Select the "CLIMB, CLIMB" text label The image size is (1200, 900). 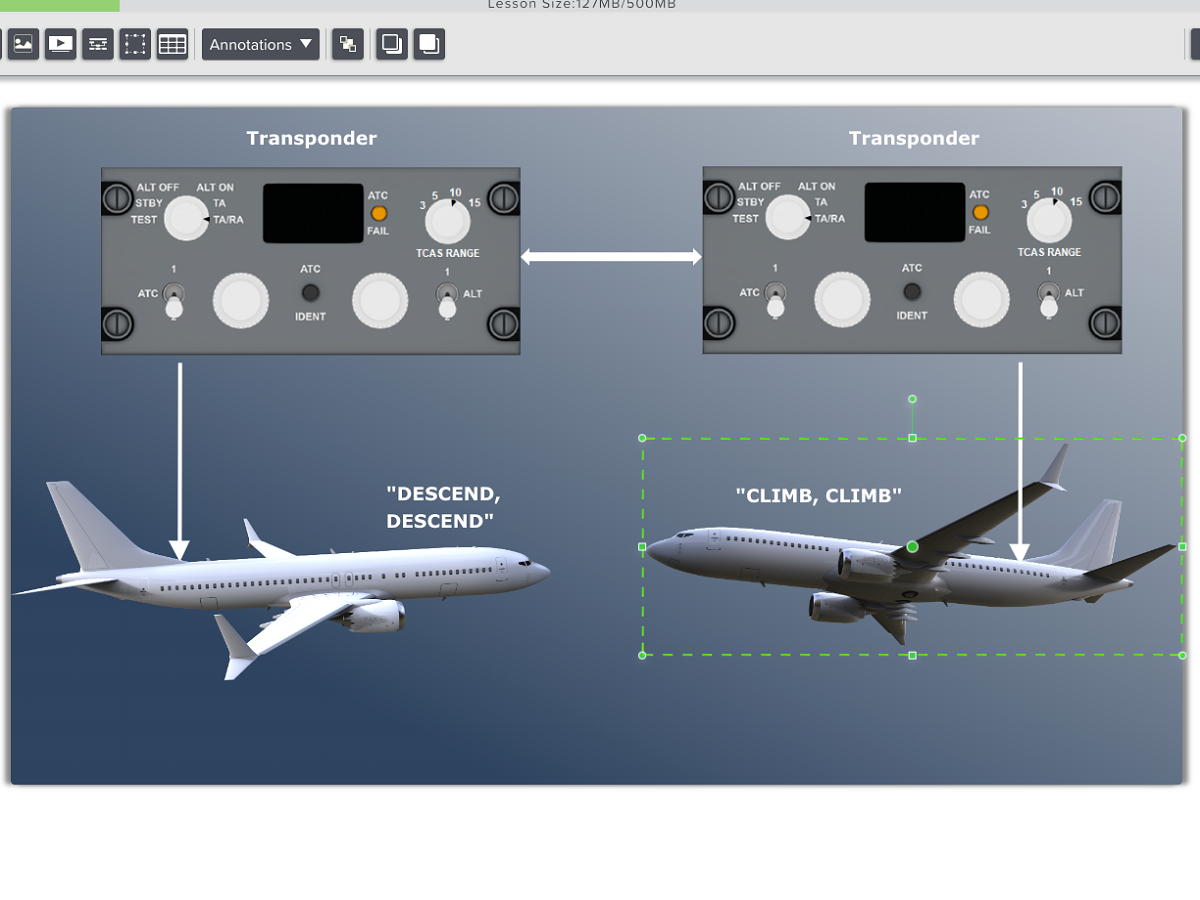pyautogui.click(x=819, y=495)
